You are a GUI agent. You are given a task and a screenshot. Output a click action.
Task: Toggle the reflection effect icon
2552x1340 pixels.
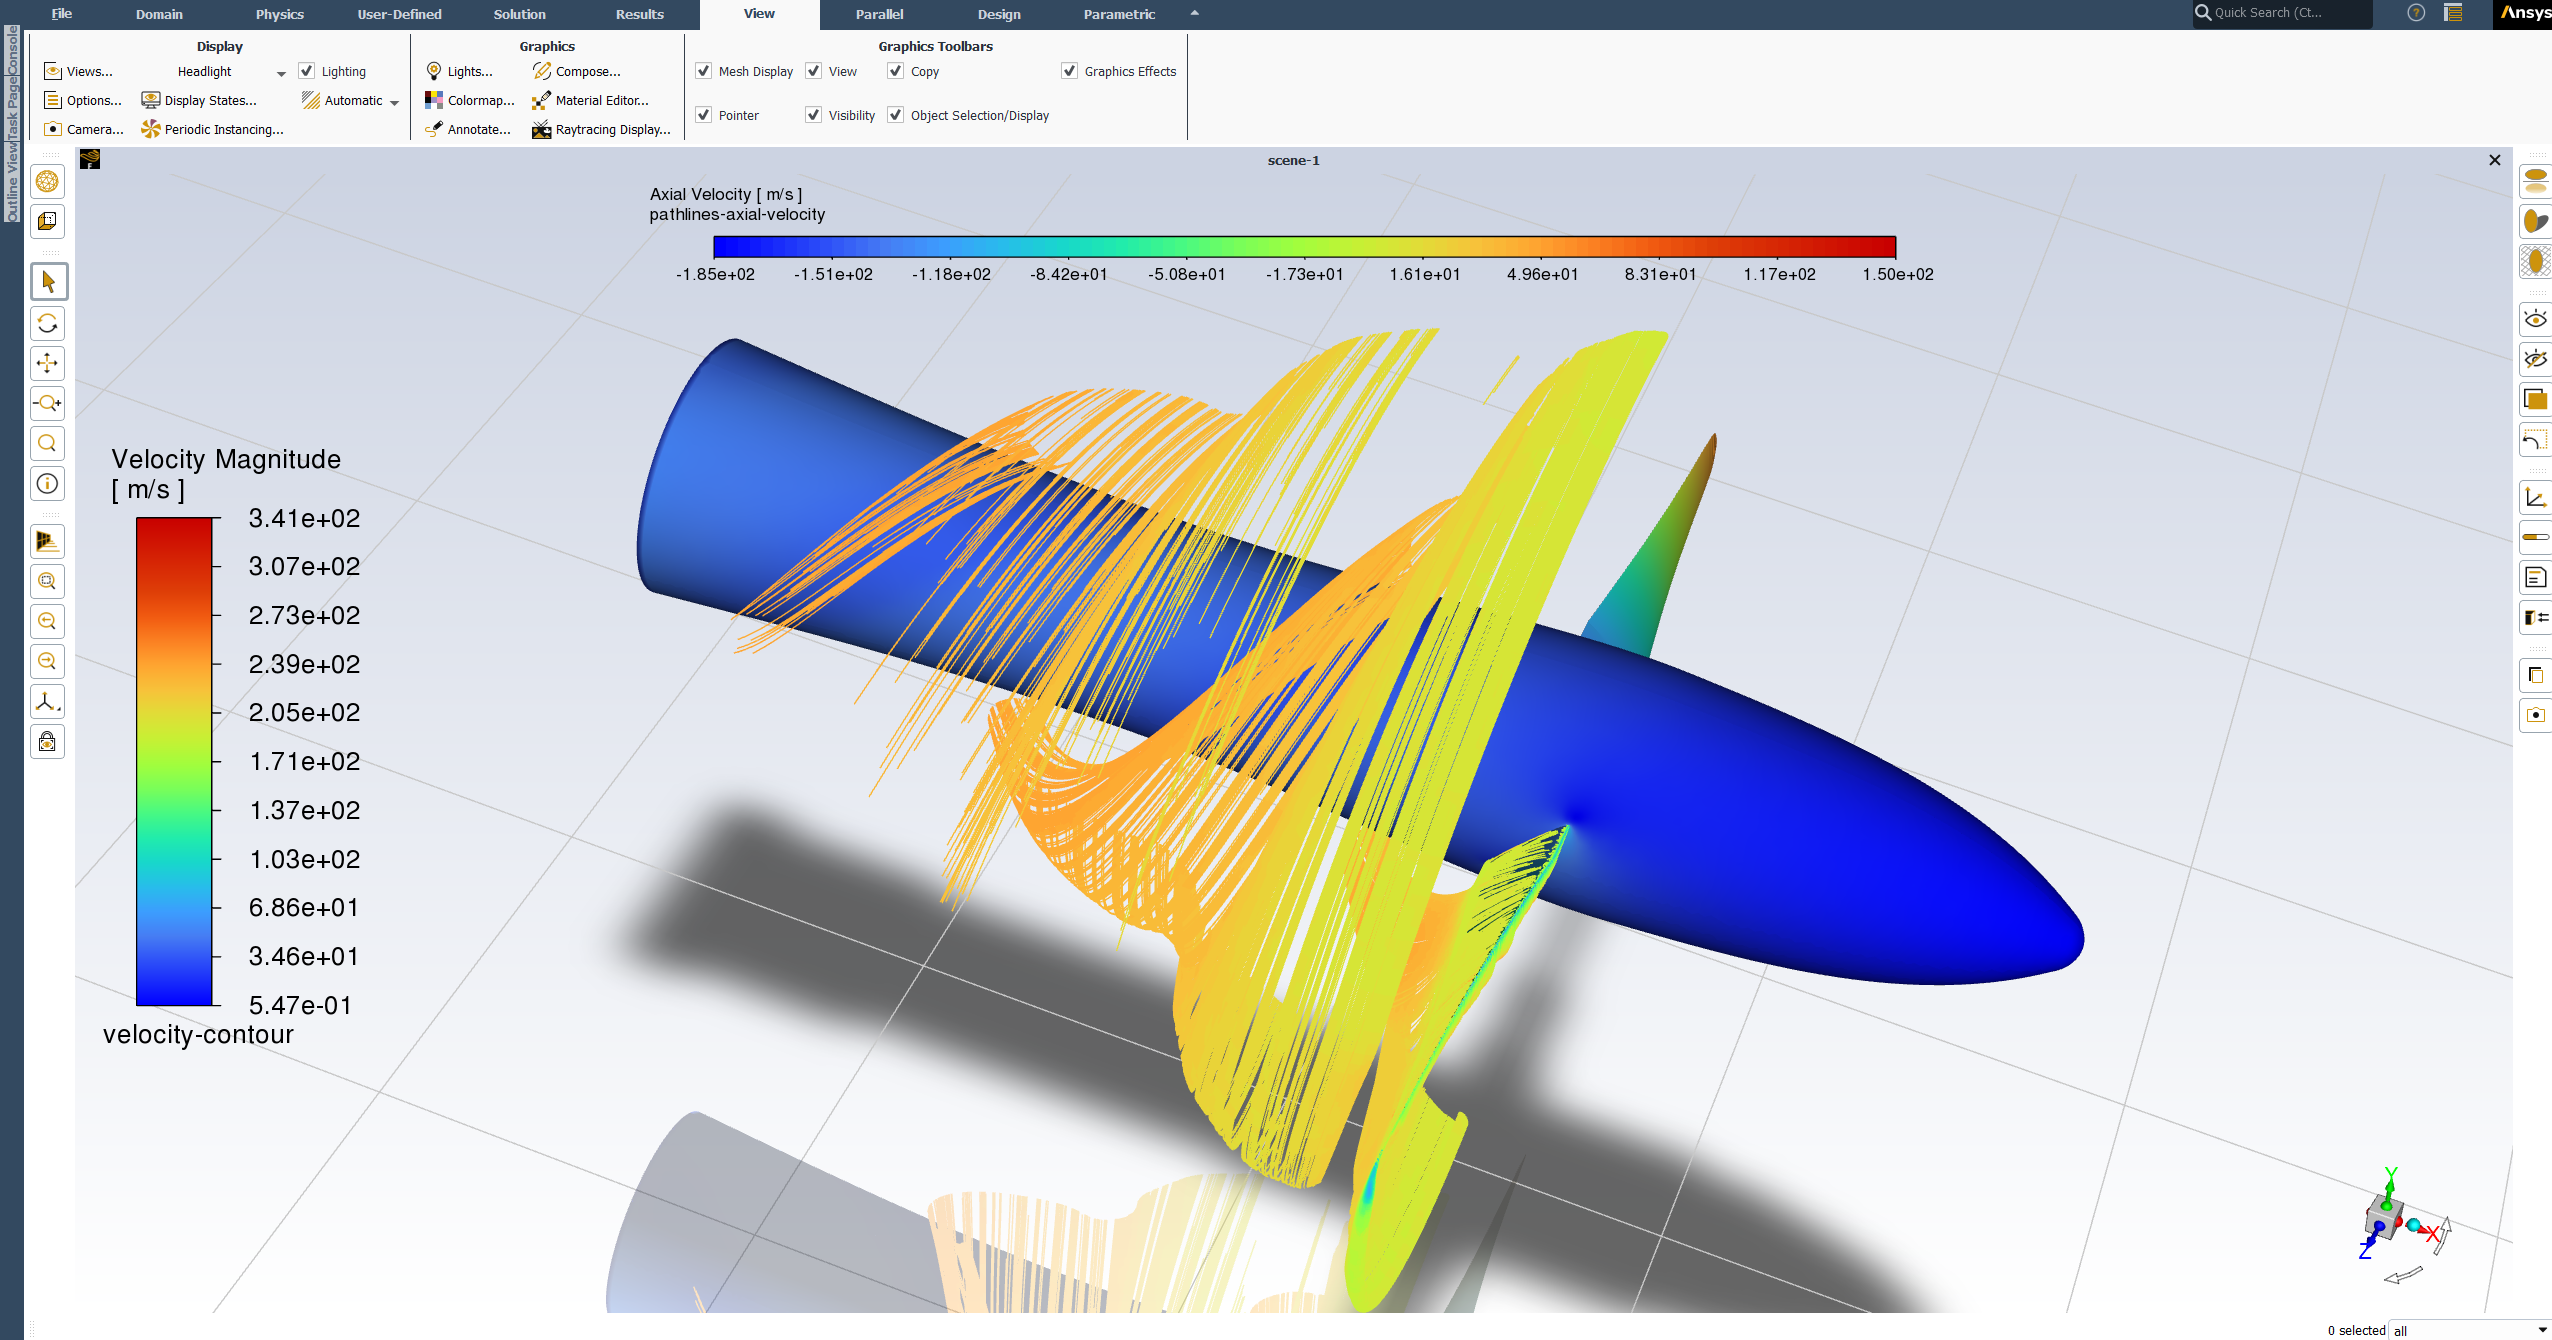coord(2536,181)
